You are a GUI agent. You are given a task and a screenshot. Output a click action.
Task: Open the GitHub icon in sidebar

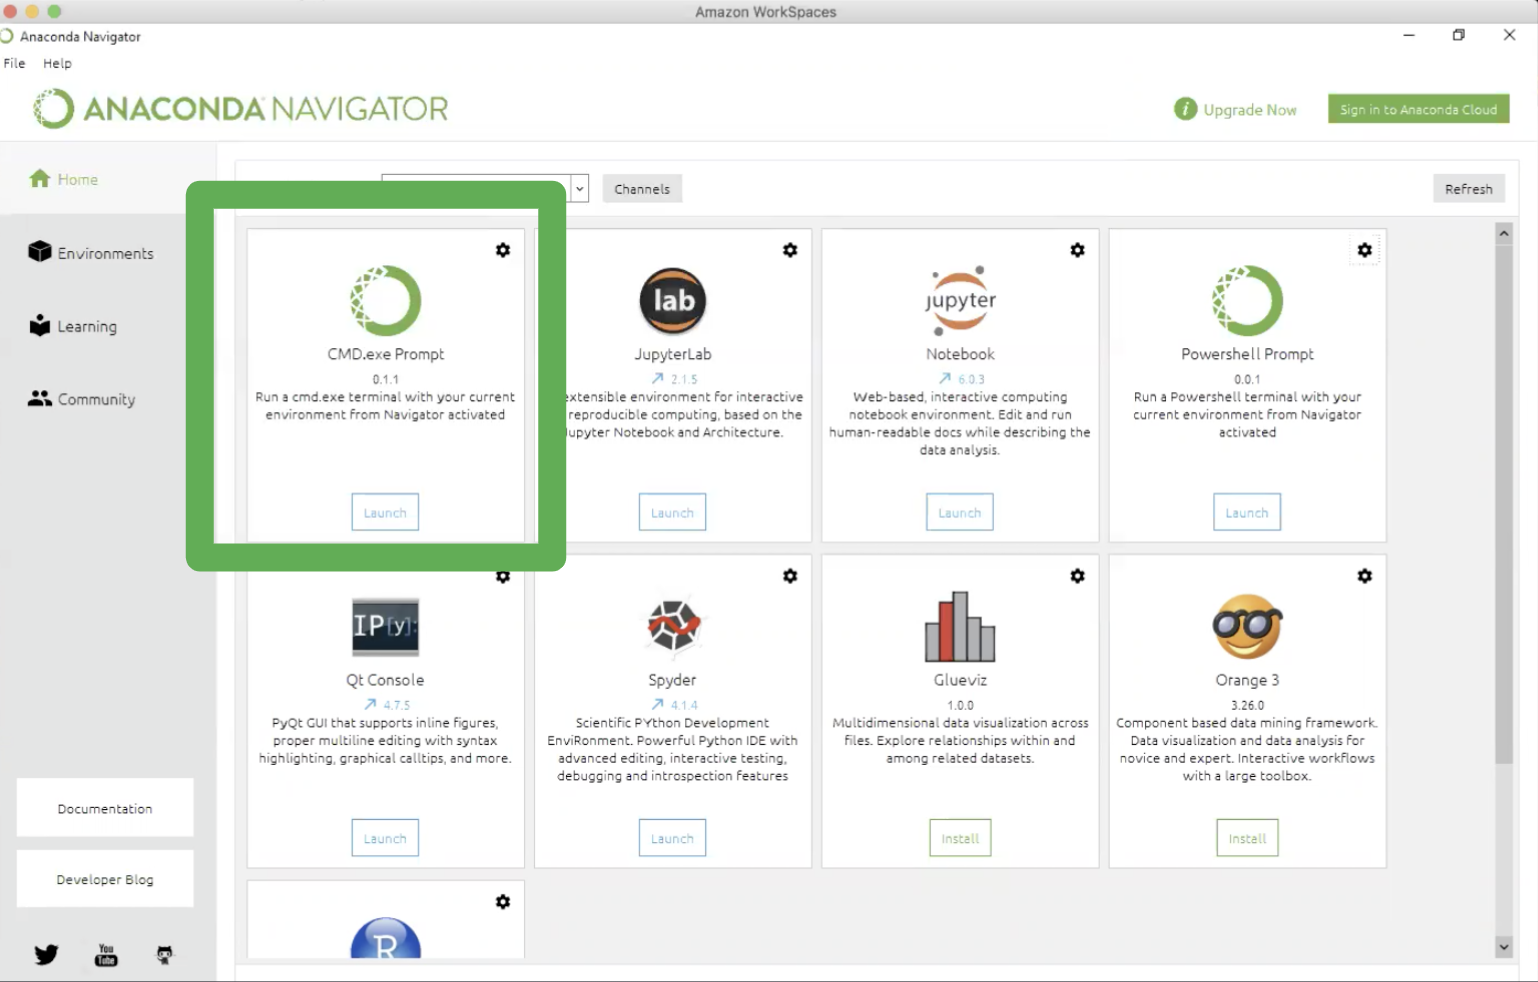coord(165,954)
